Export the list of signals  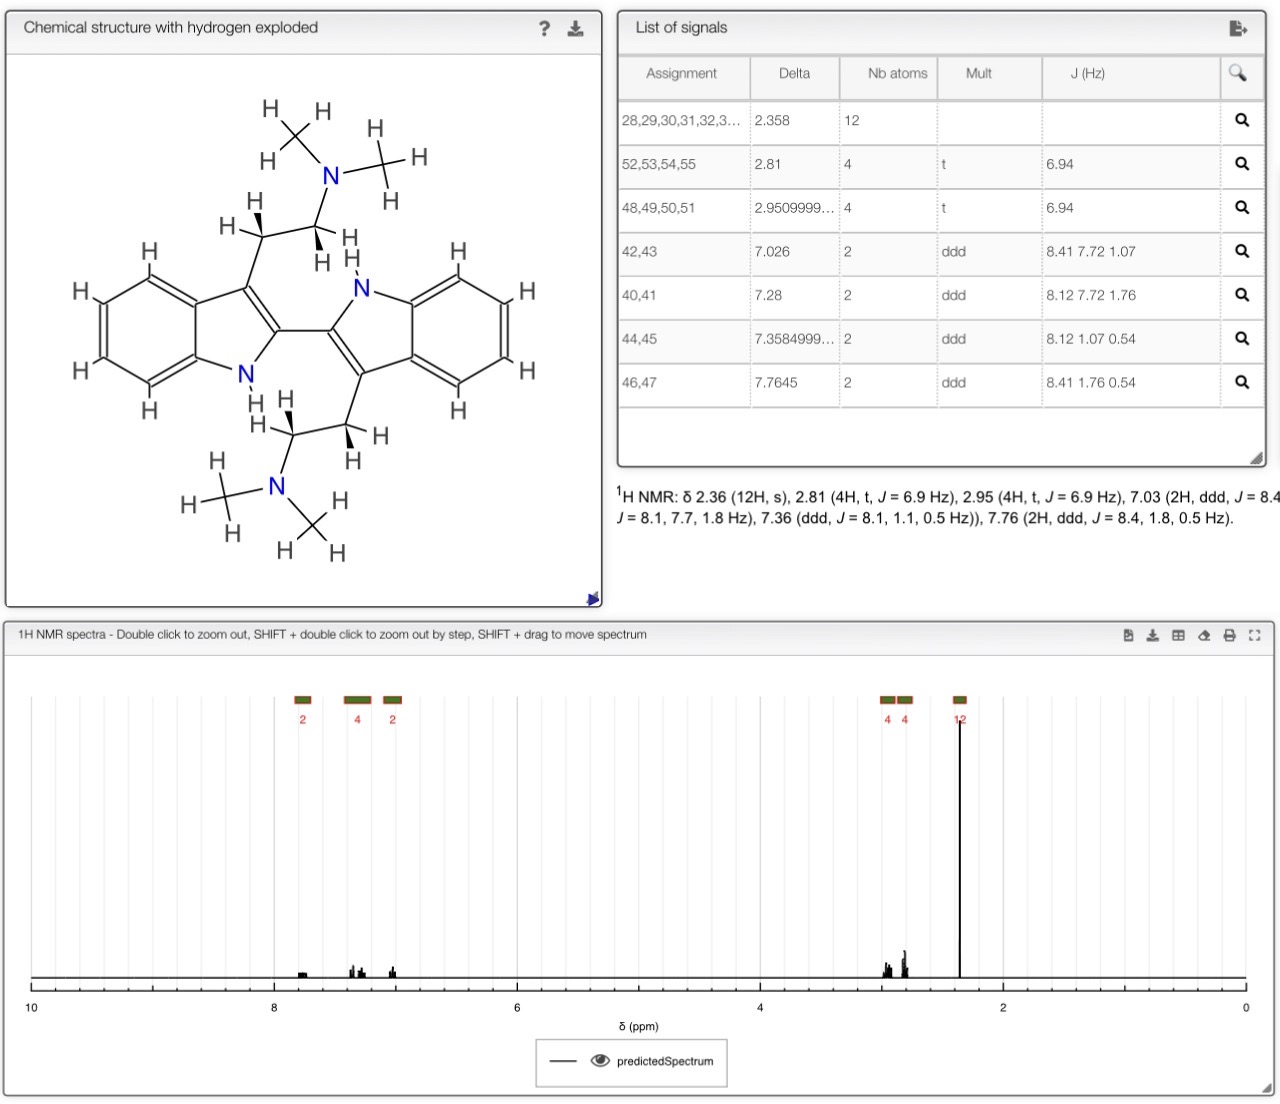1238,28
